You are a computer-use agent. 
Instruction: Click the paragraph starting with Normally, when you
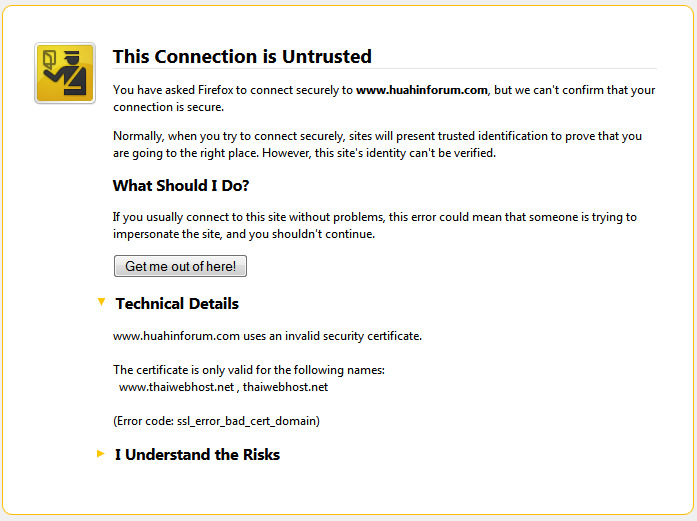[x=377, y=144]
